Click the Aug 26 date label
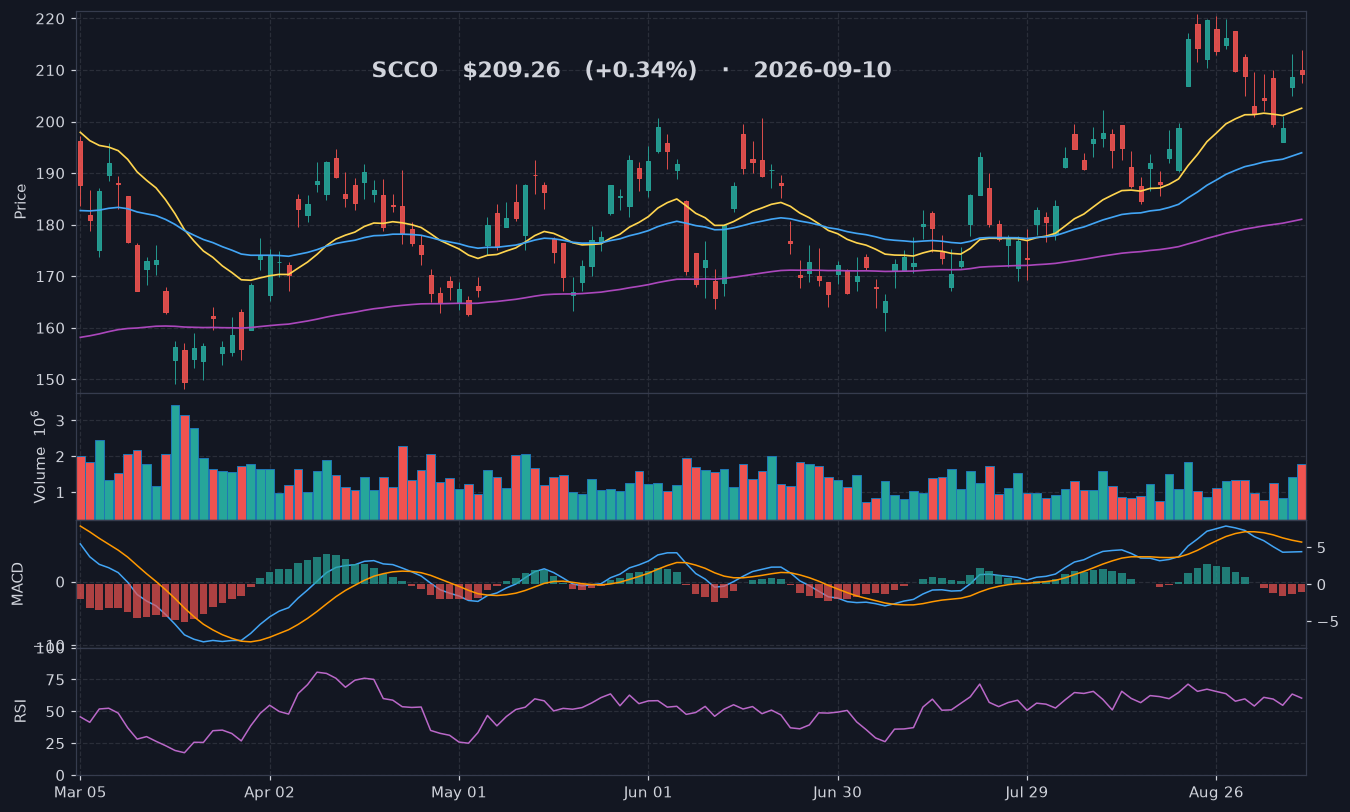 [x=1216, y=792]
